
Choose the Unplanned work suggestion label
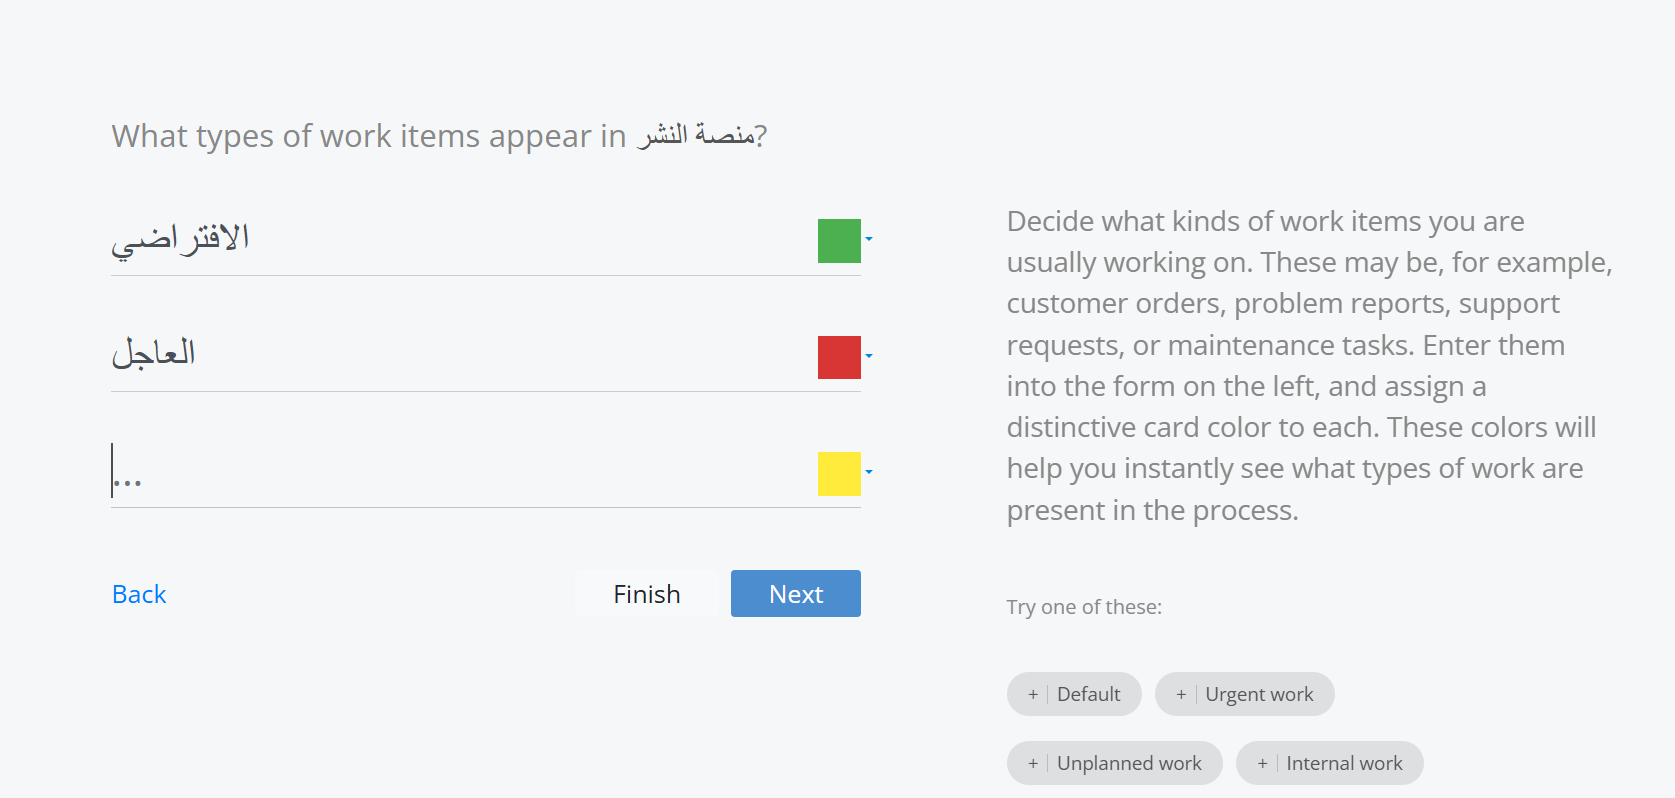coord(1129,763)
